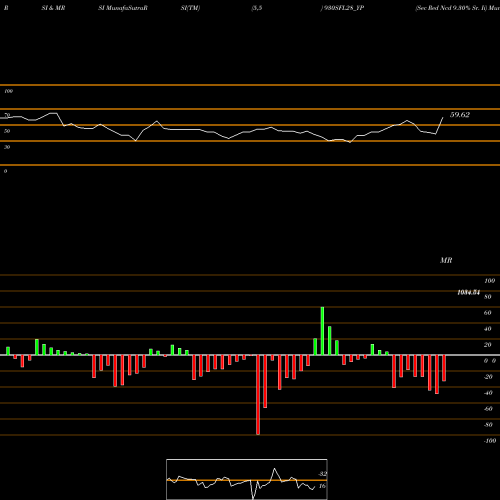Click the 70 label on RSI axis
Screen dimensions: 500x500
pos(7,115)
